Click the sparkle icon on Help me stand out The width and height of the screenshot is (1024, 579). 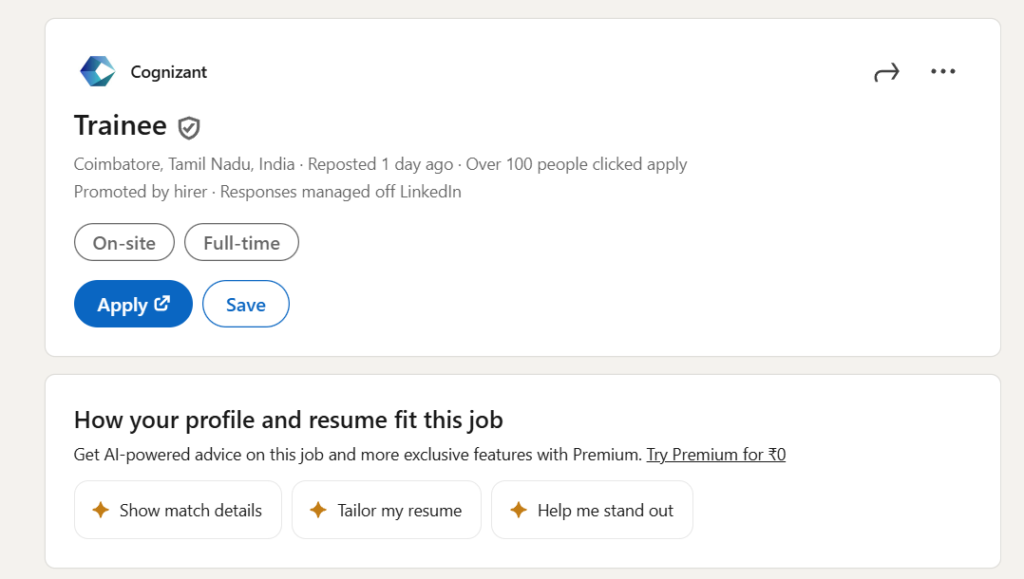pos(518,510)
